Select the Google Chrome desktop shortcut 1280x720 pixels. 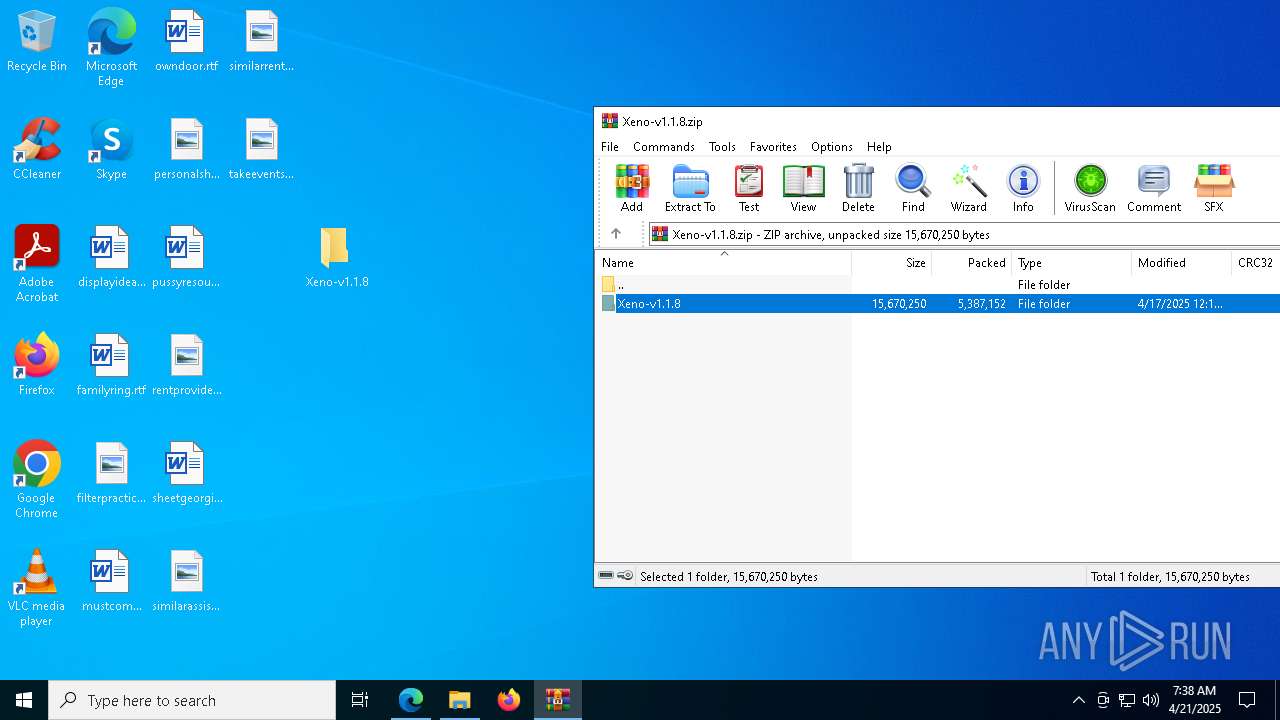[x=37, y=480]
